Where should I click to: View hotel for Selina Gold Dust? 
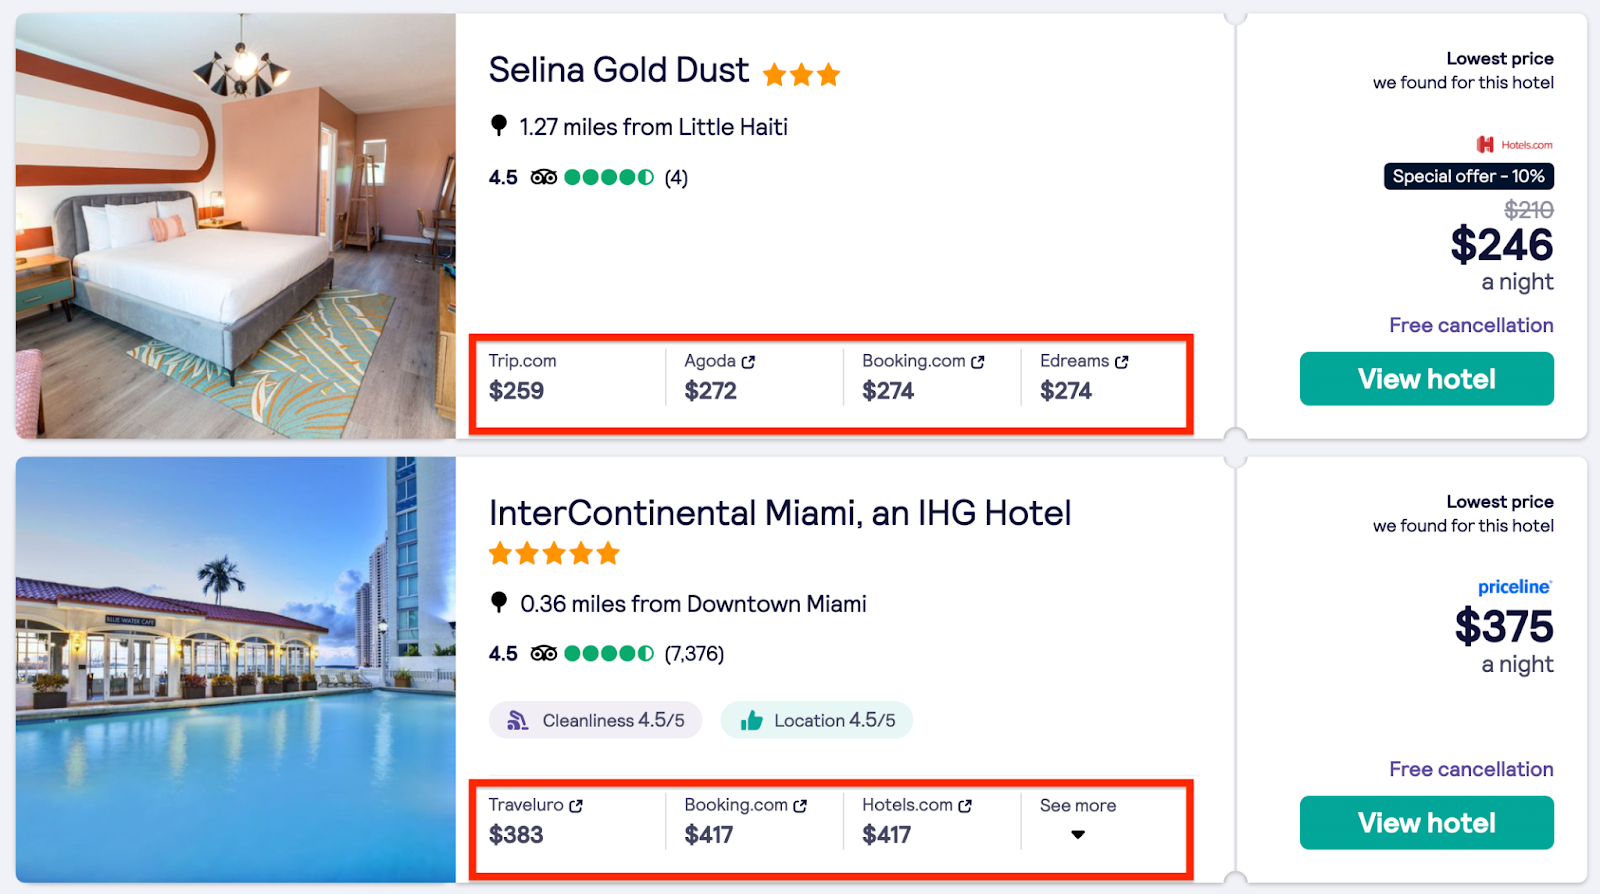coord(1426,379)
